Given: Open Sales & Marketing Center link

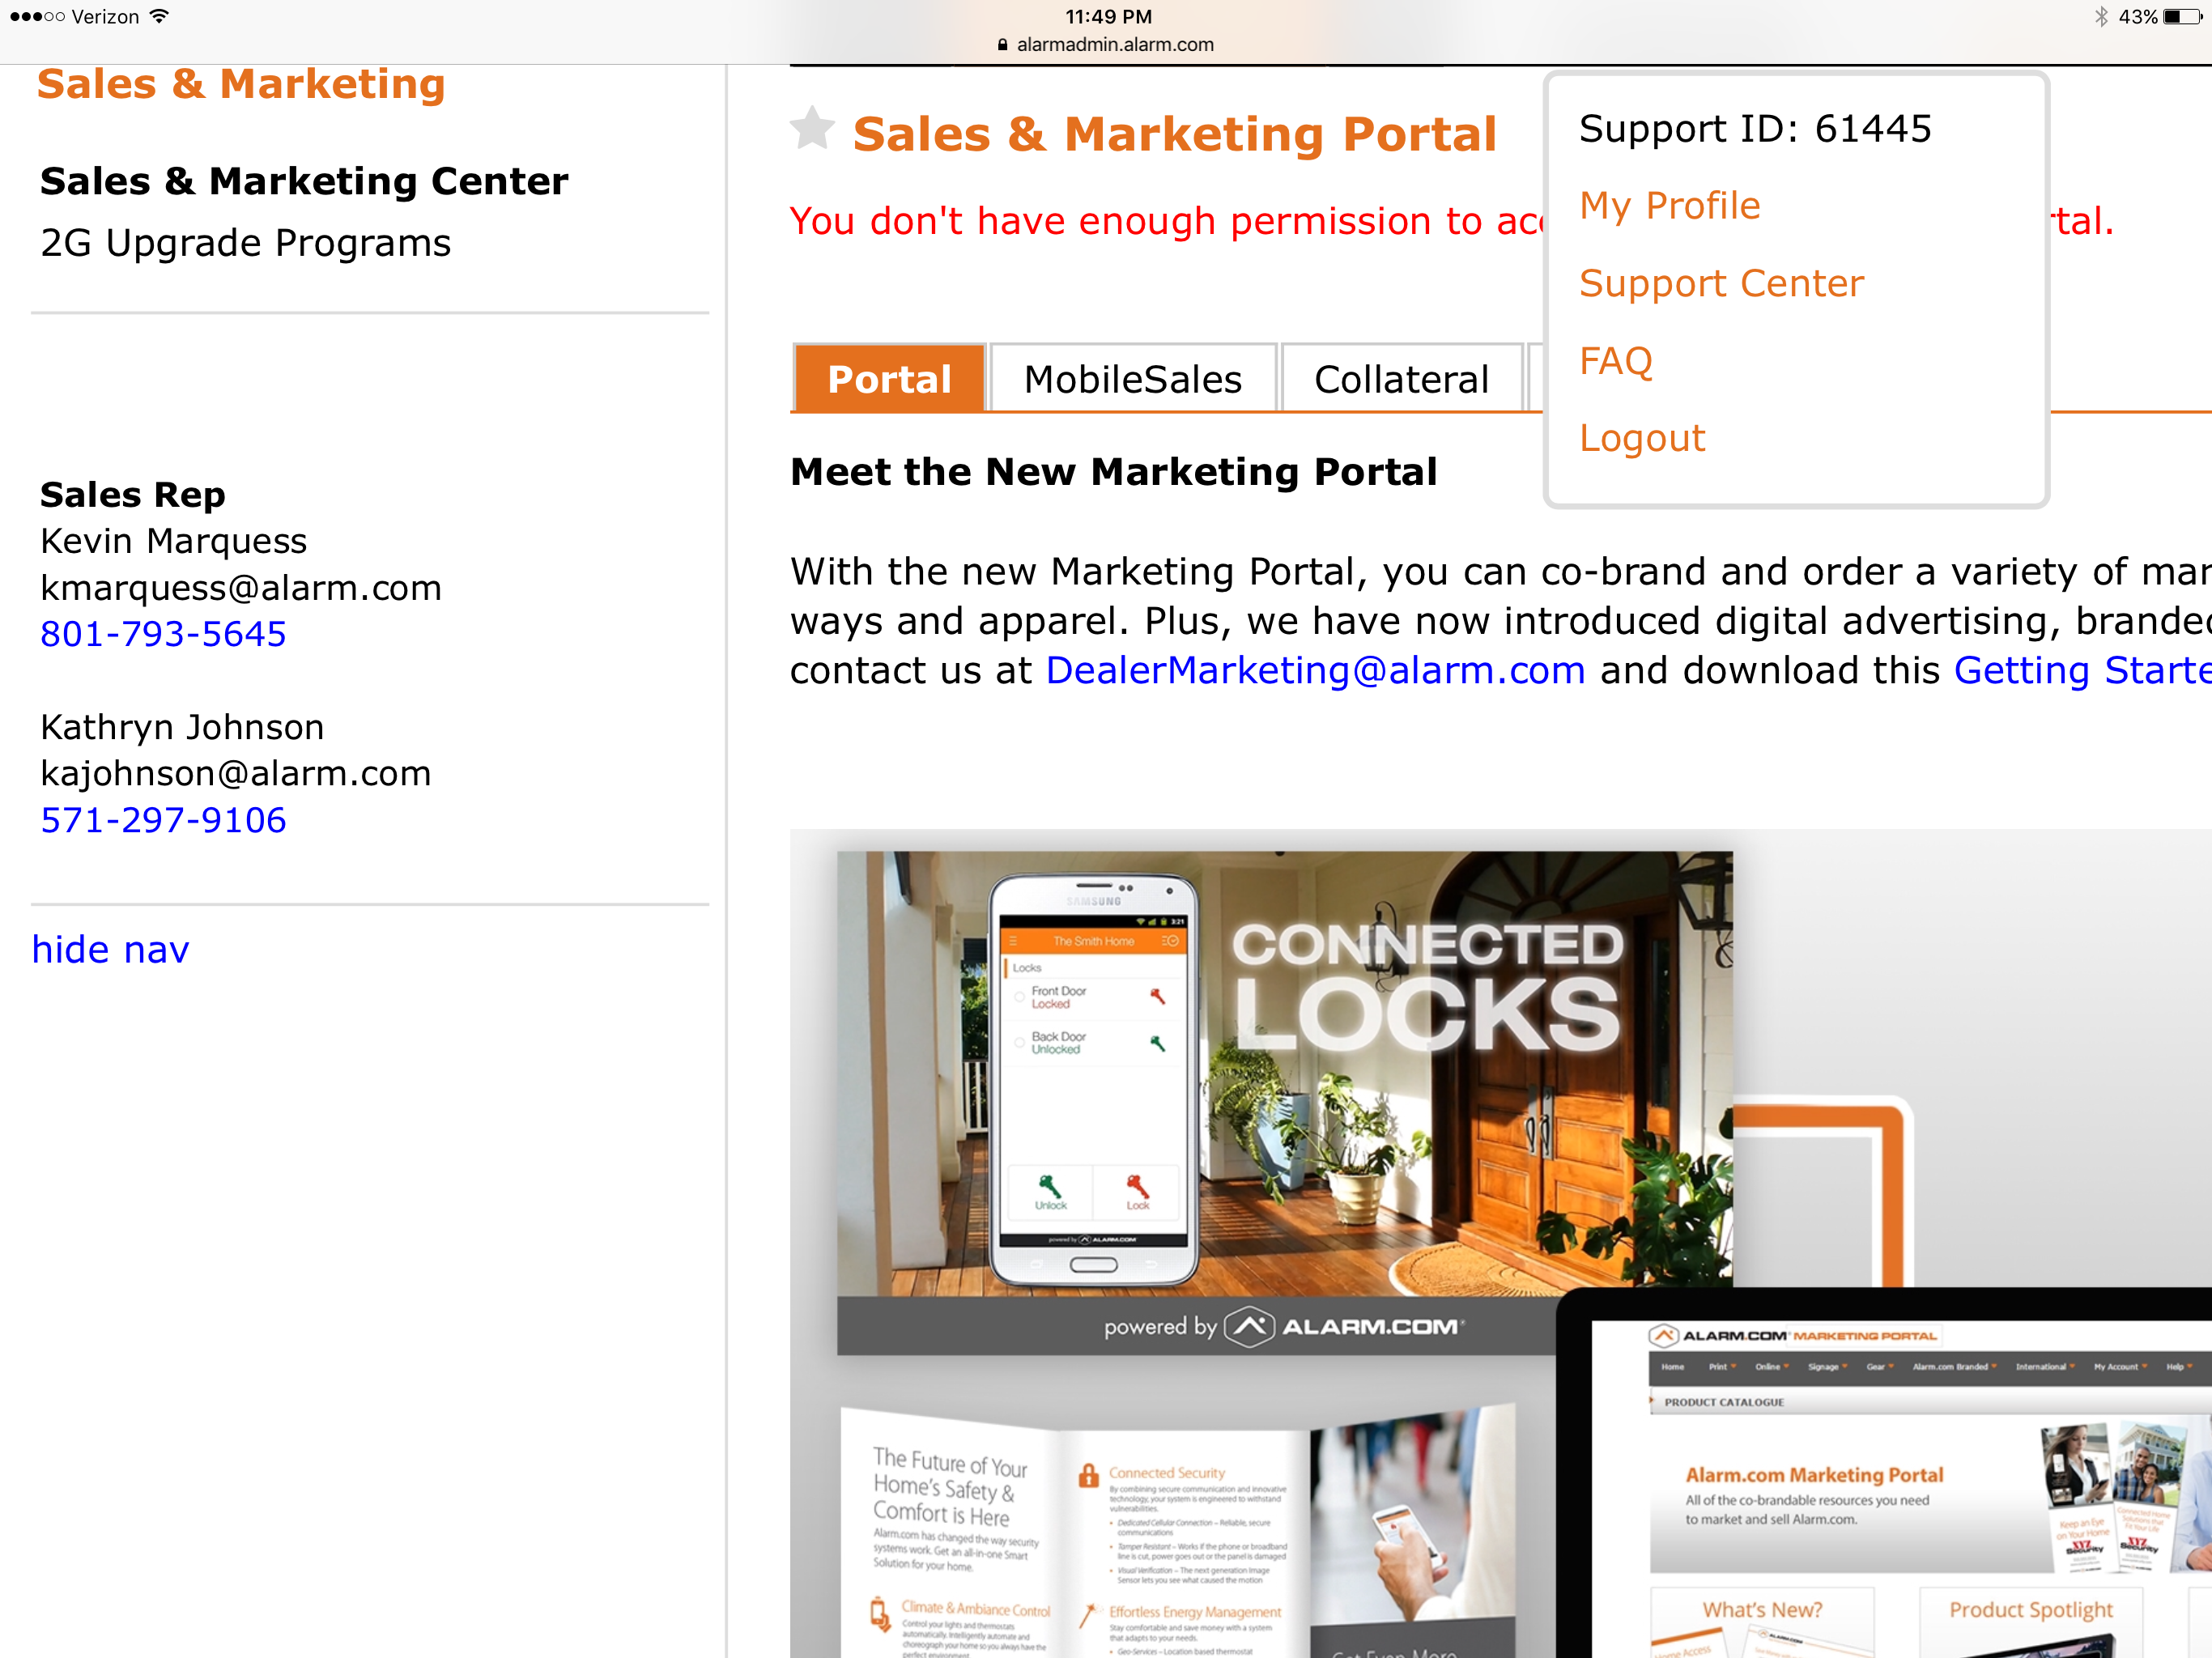Looking at the screenshot, I should (304, 182).
